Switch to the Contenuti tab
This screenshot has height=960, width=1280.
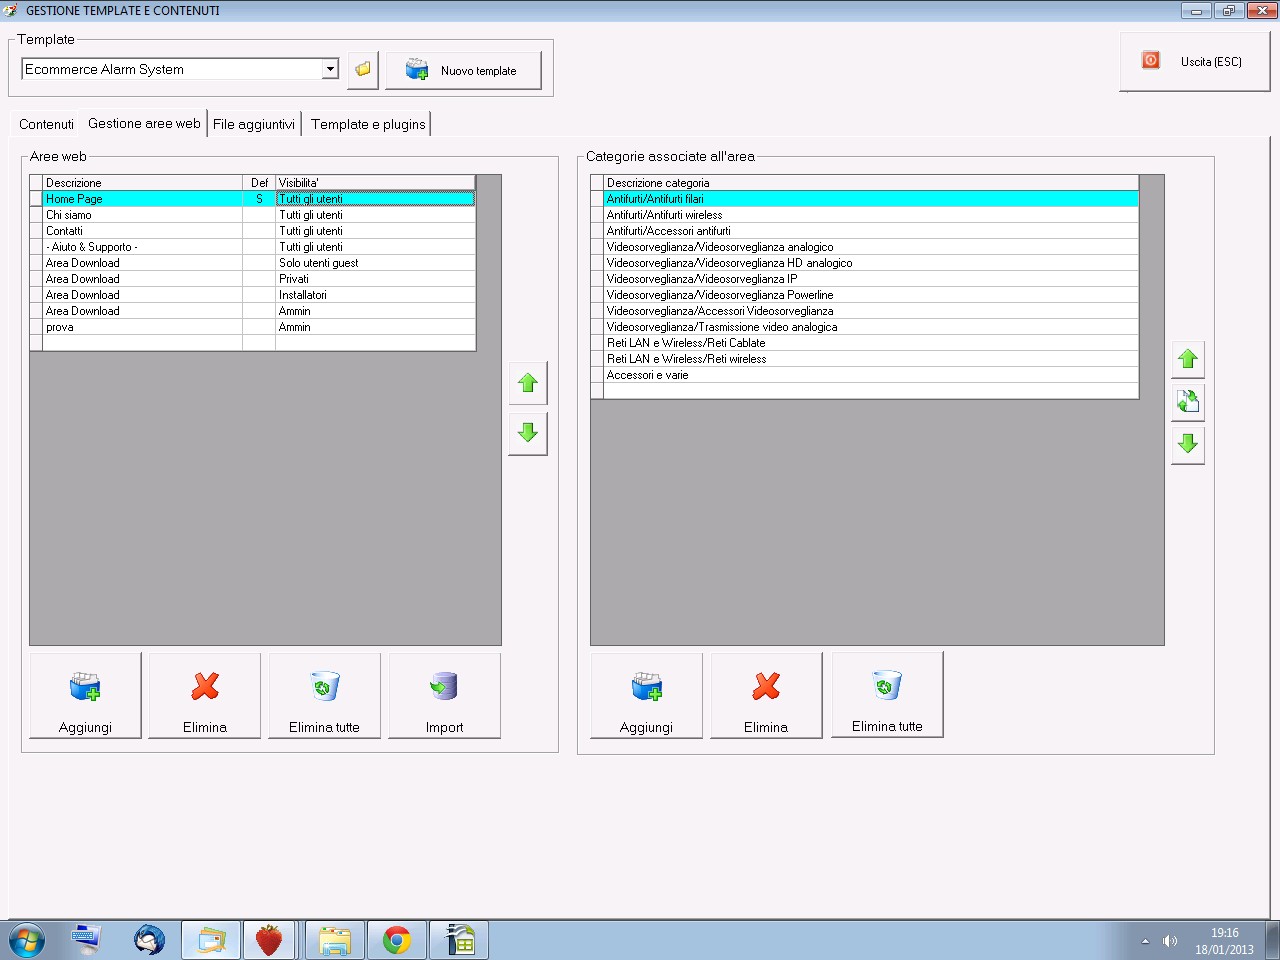click(x=46, y=124)
